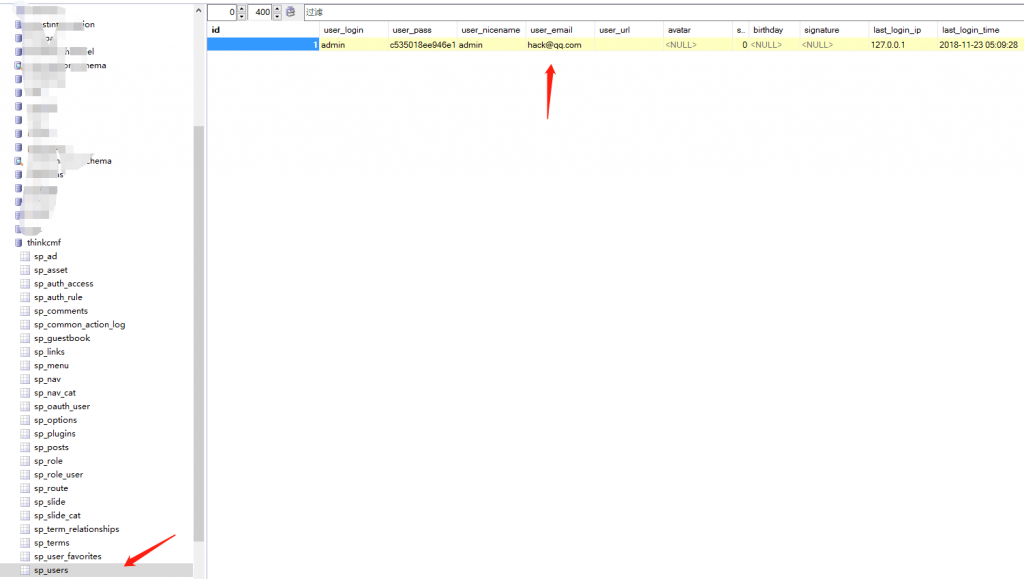Sort by the last_login_time column header

pyautogui.click(x=969, y=30)
